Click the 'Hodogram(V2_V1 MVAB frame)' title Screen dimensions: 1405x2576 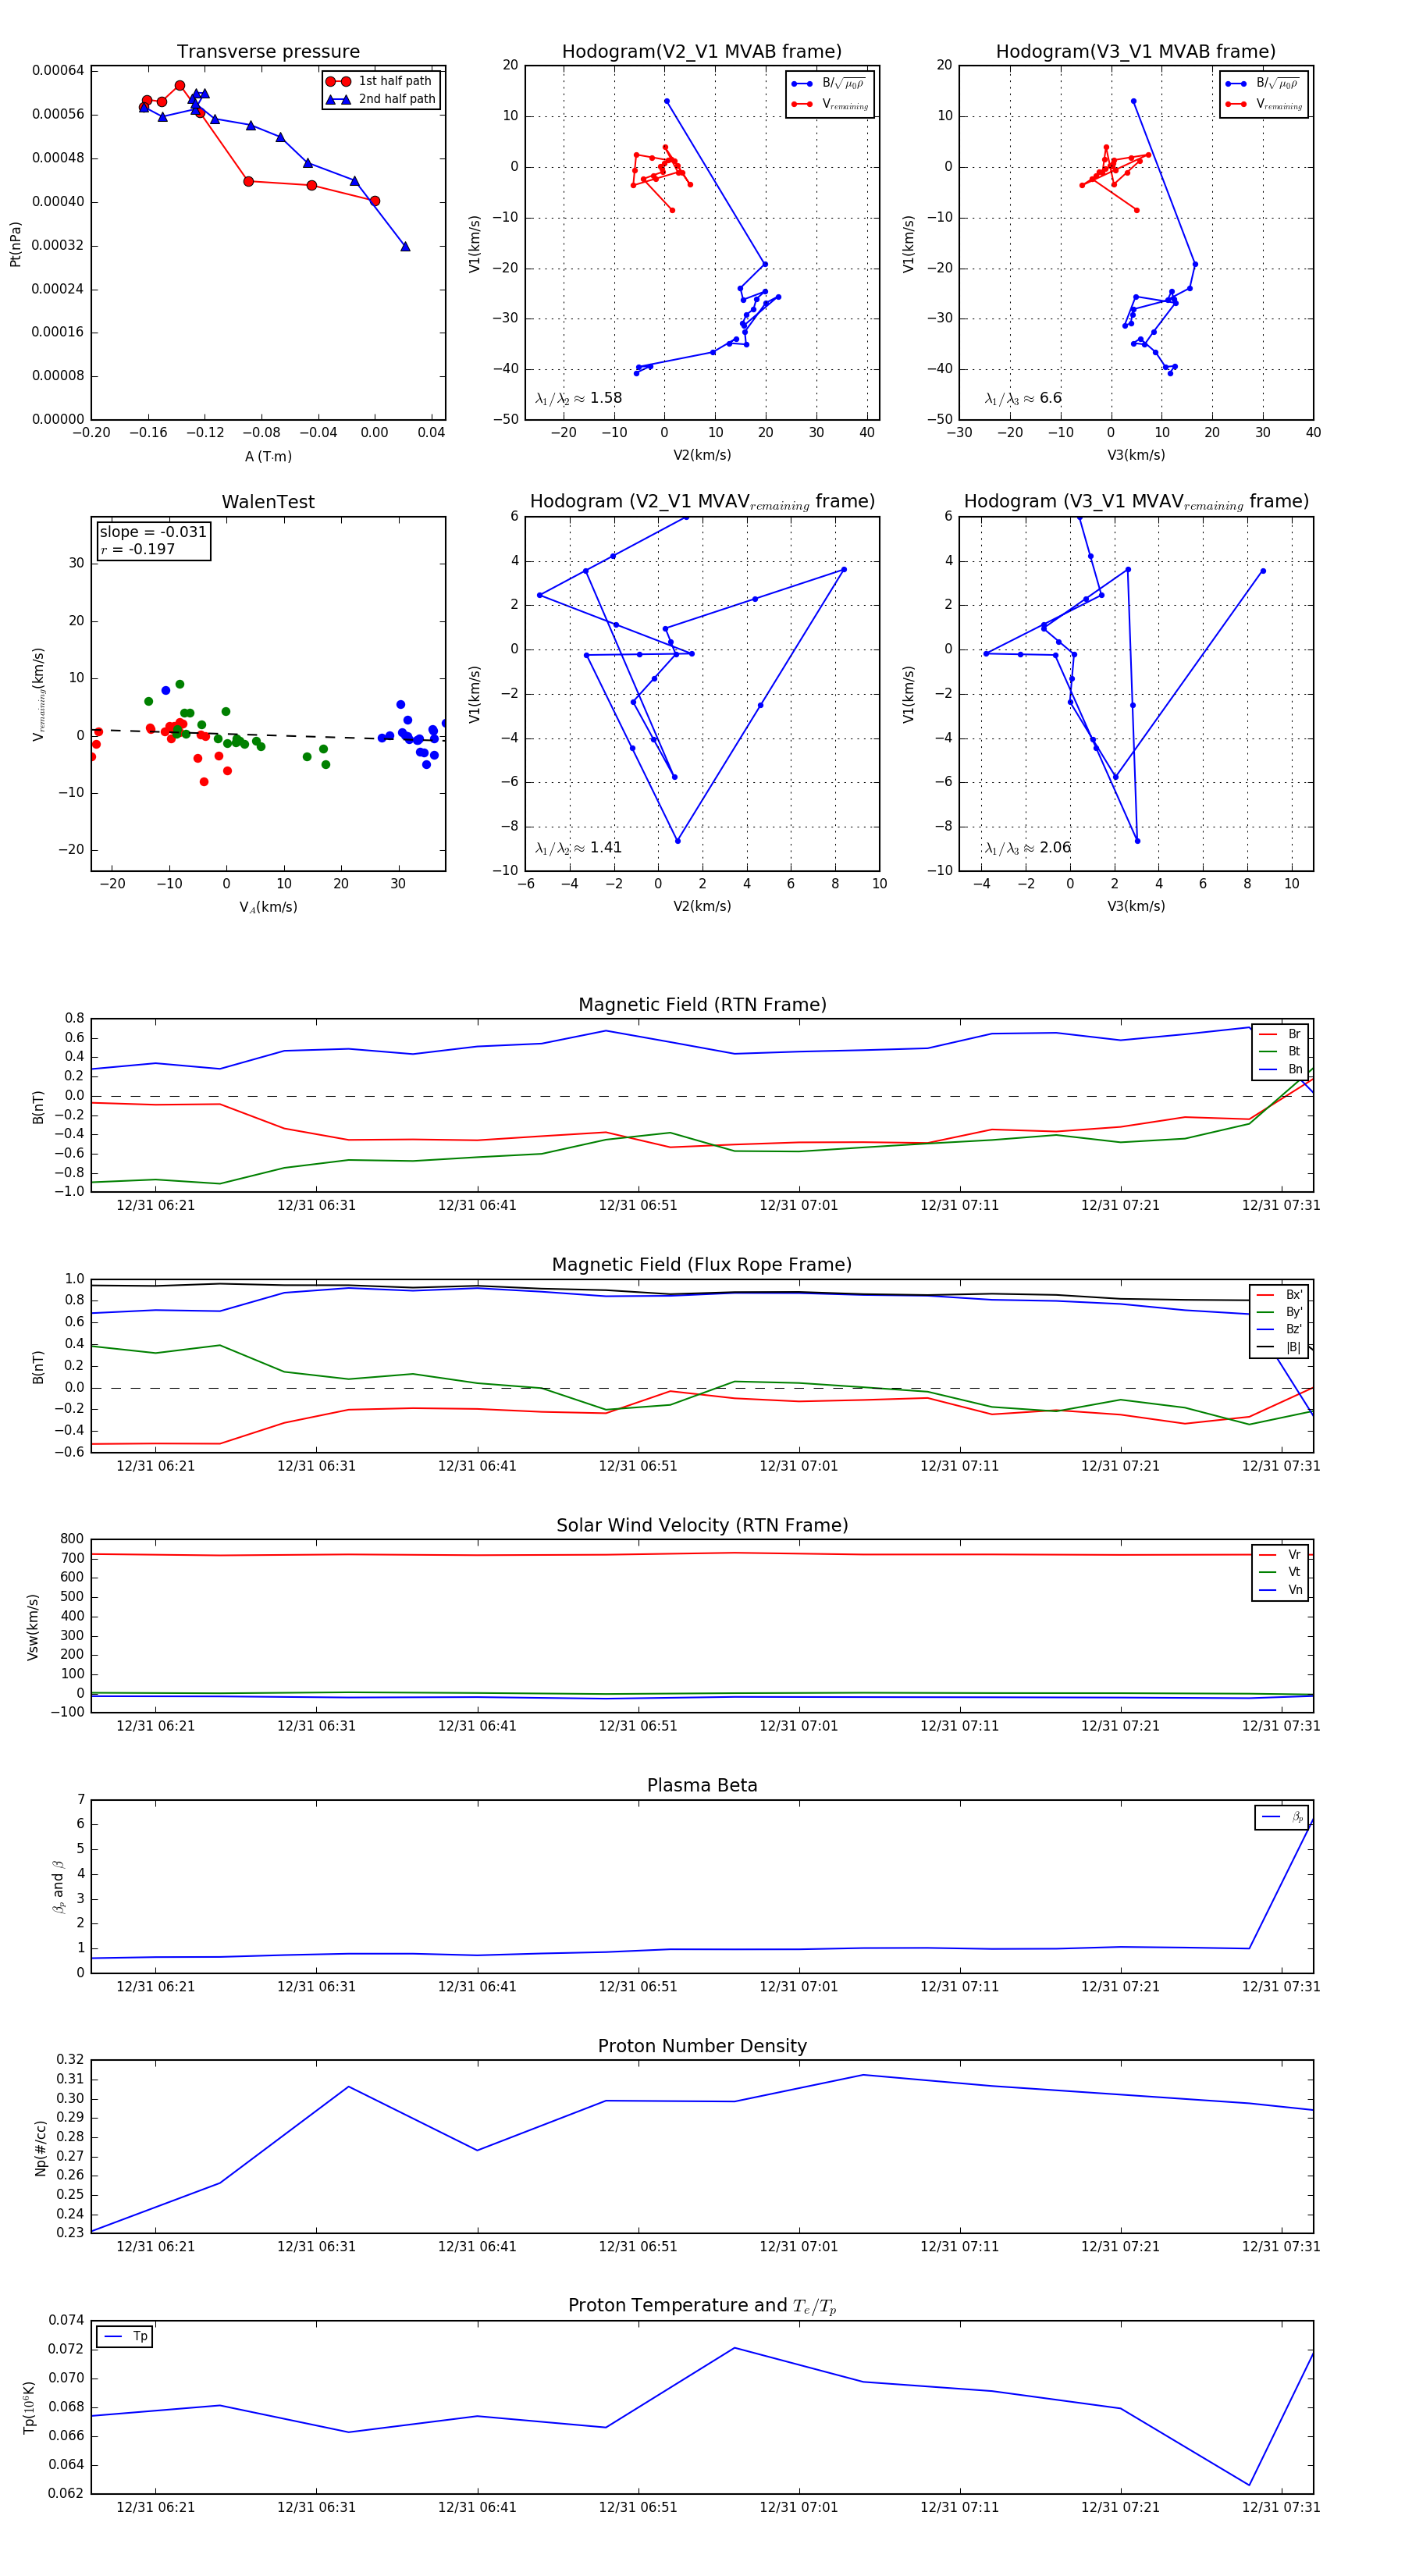pyautogui.click(x=702, y=52)
